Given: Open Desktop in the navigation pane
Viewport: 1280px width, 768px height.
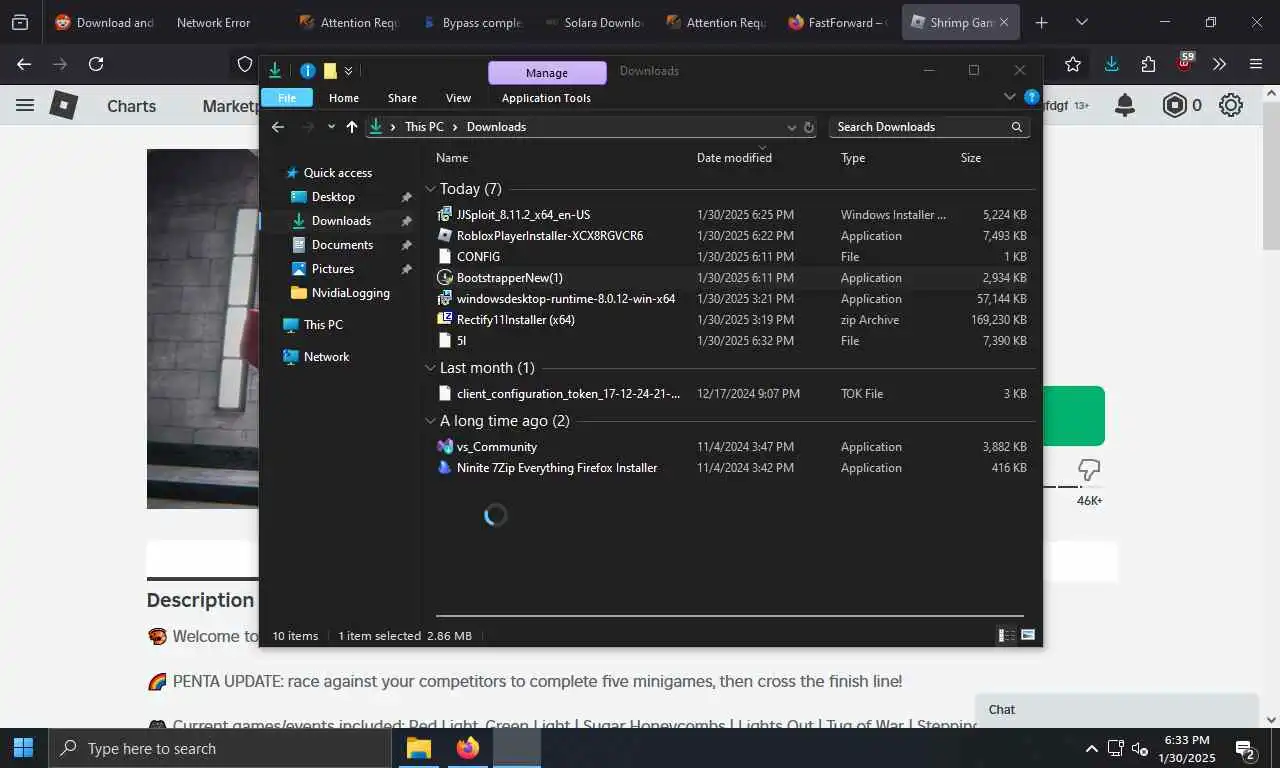Looking at the screenshot, I should click(333, 197).
